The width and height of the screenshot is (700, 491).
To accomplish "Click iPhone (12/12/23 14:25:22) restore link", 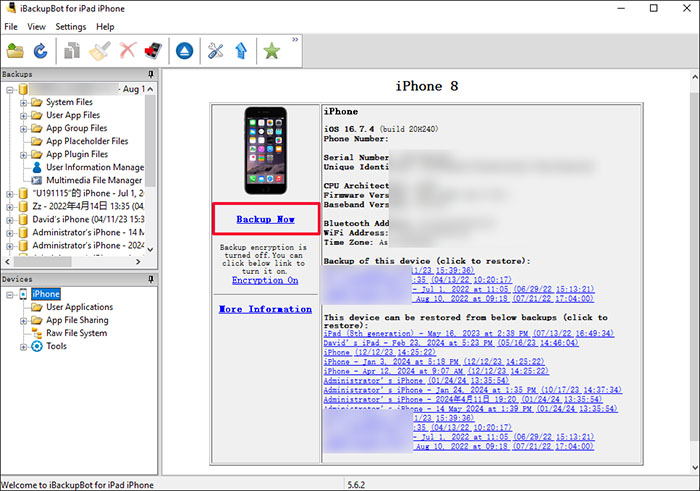I will 379,352.
